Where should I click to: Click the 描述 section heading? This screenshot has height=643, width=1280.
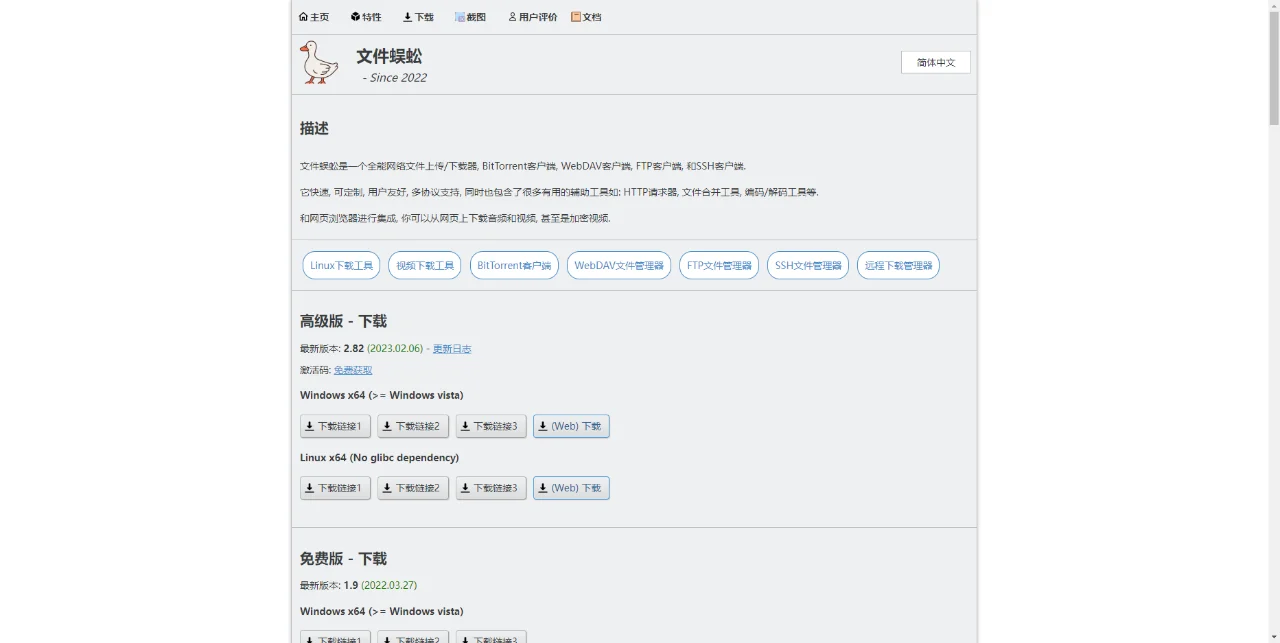point(314,128)
